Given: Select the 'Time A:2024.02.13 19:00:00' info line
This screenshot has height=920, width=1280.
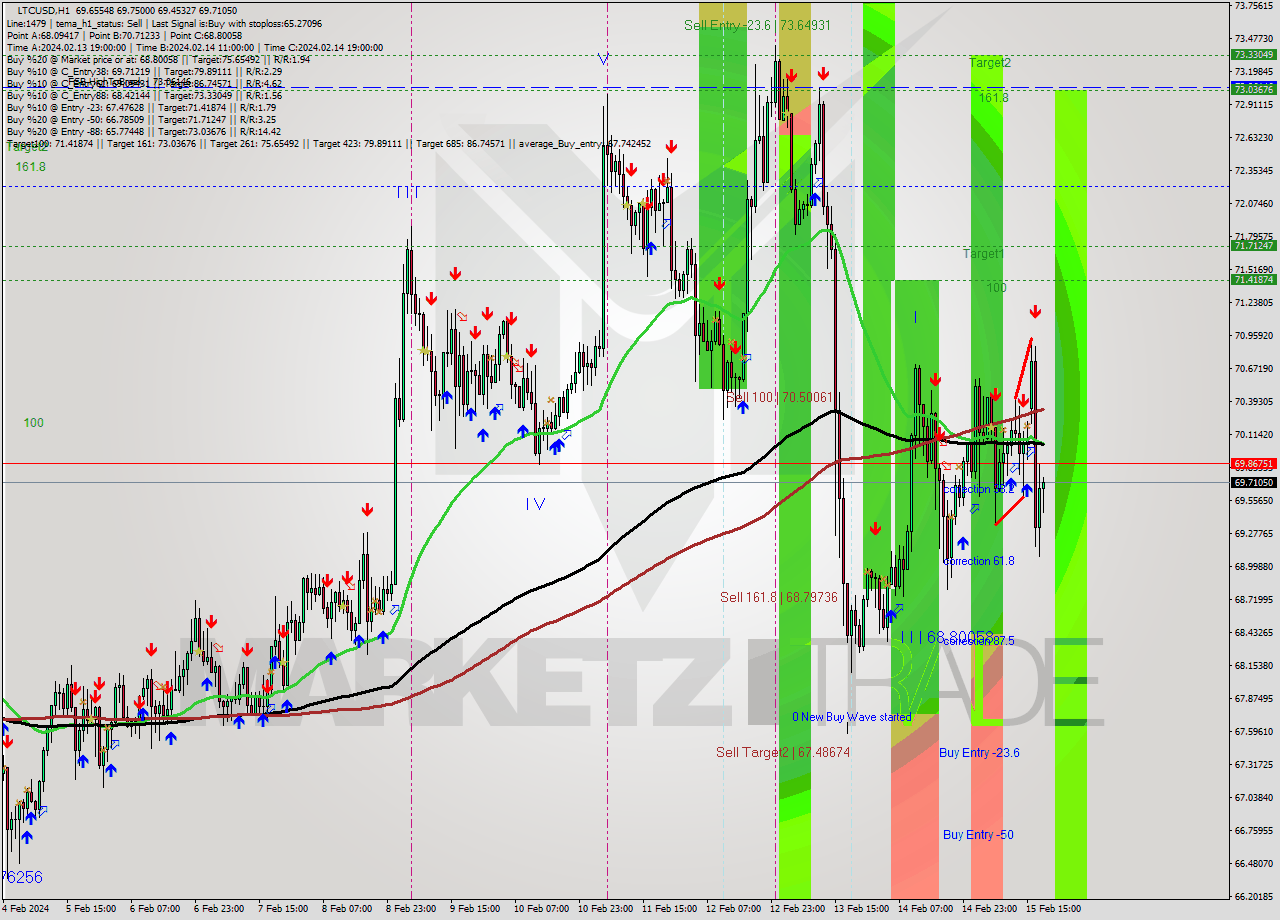Looking at the screenshot, I should click(x=194, y=47).
